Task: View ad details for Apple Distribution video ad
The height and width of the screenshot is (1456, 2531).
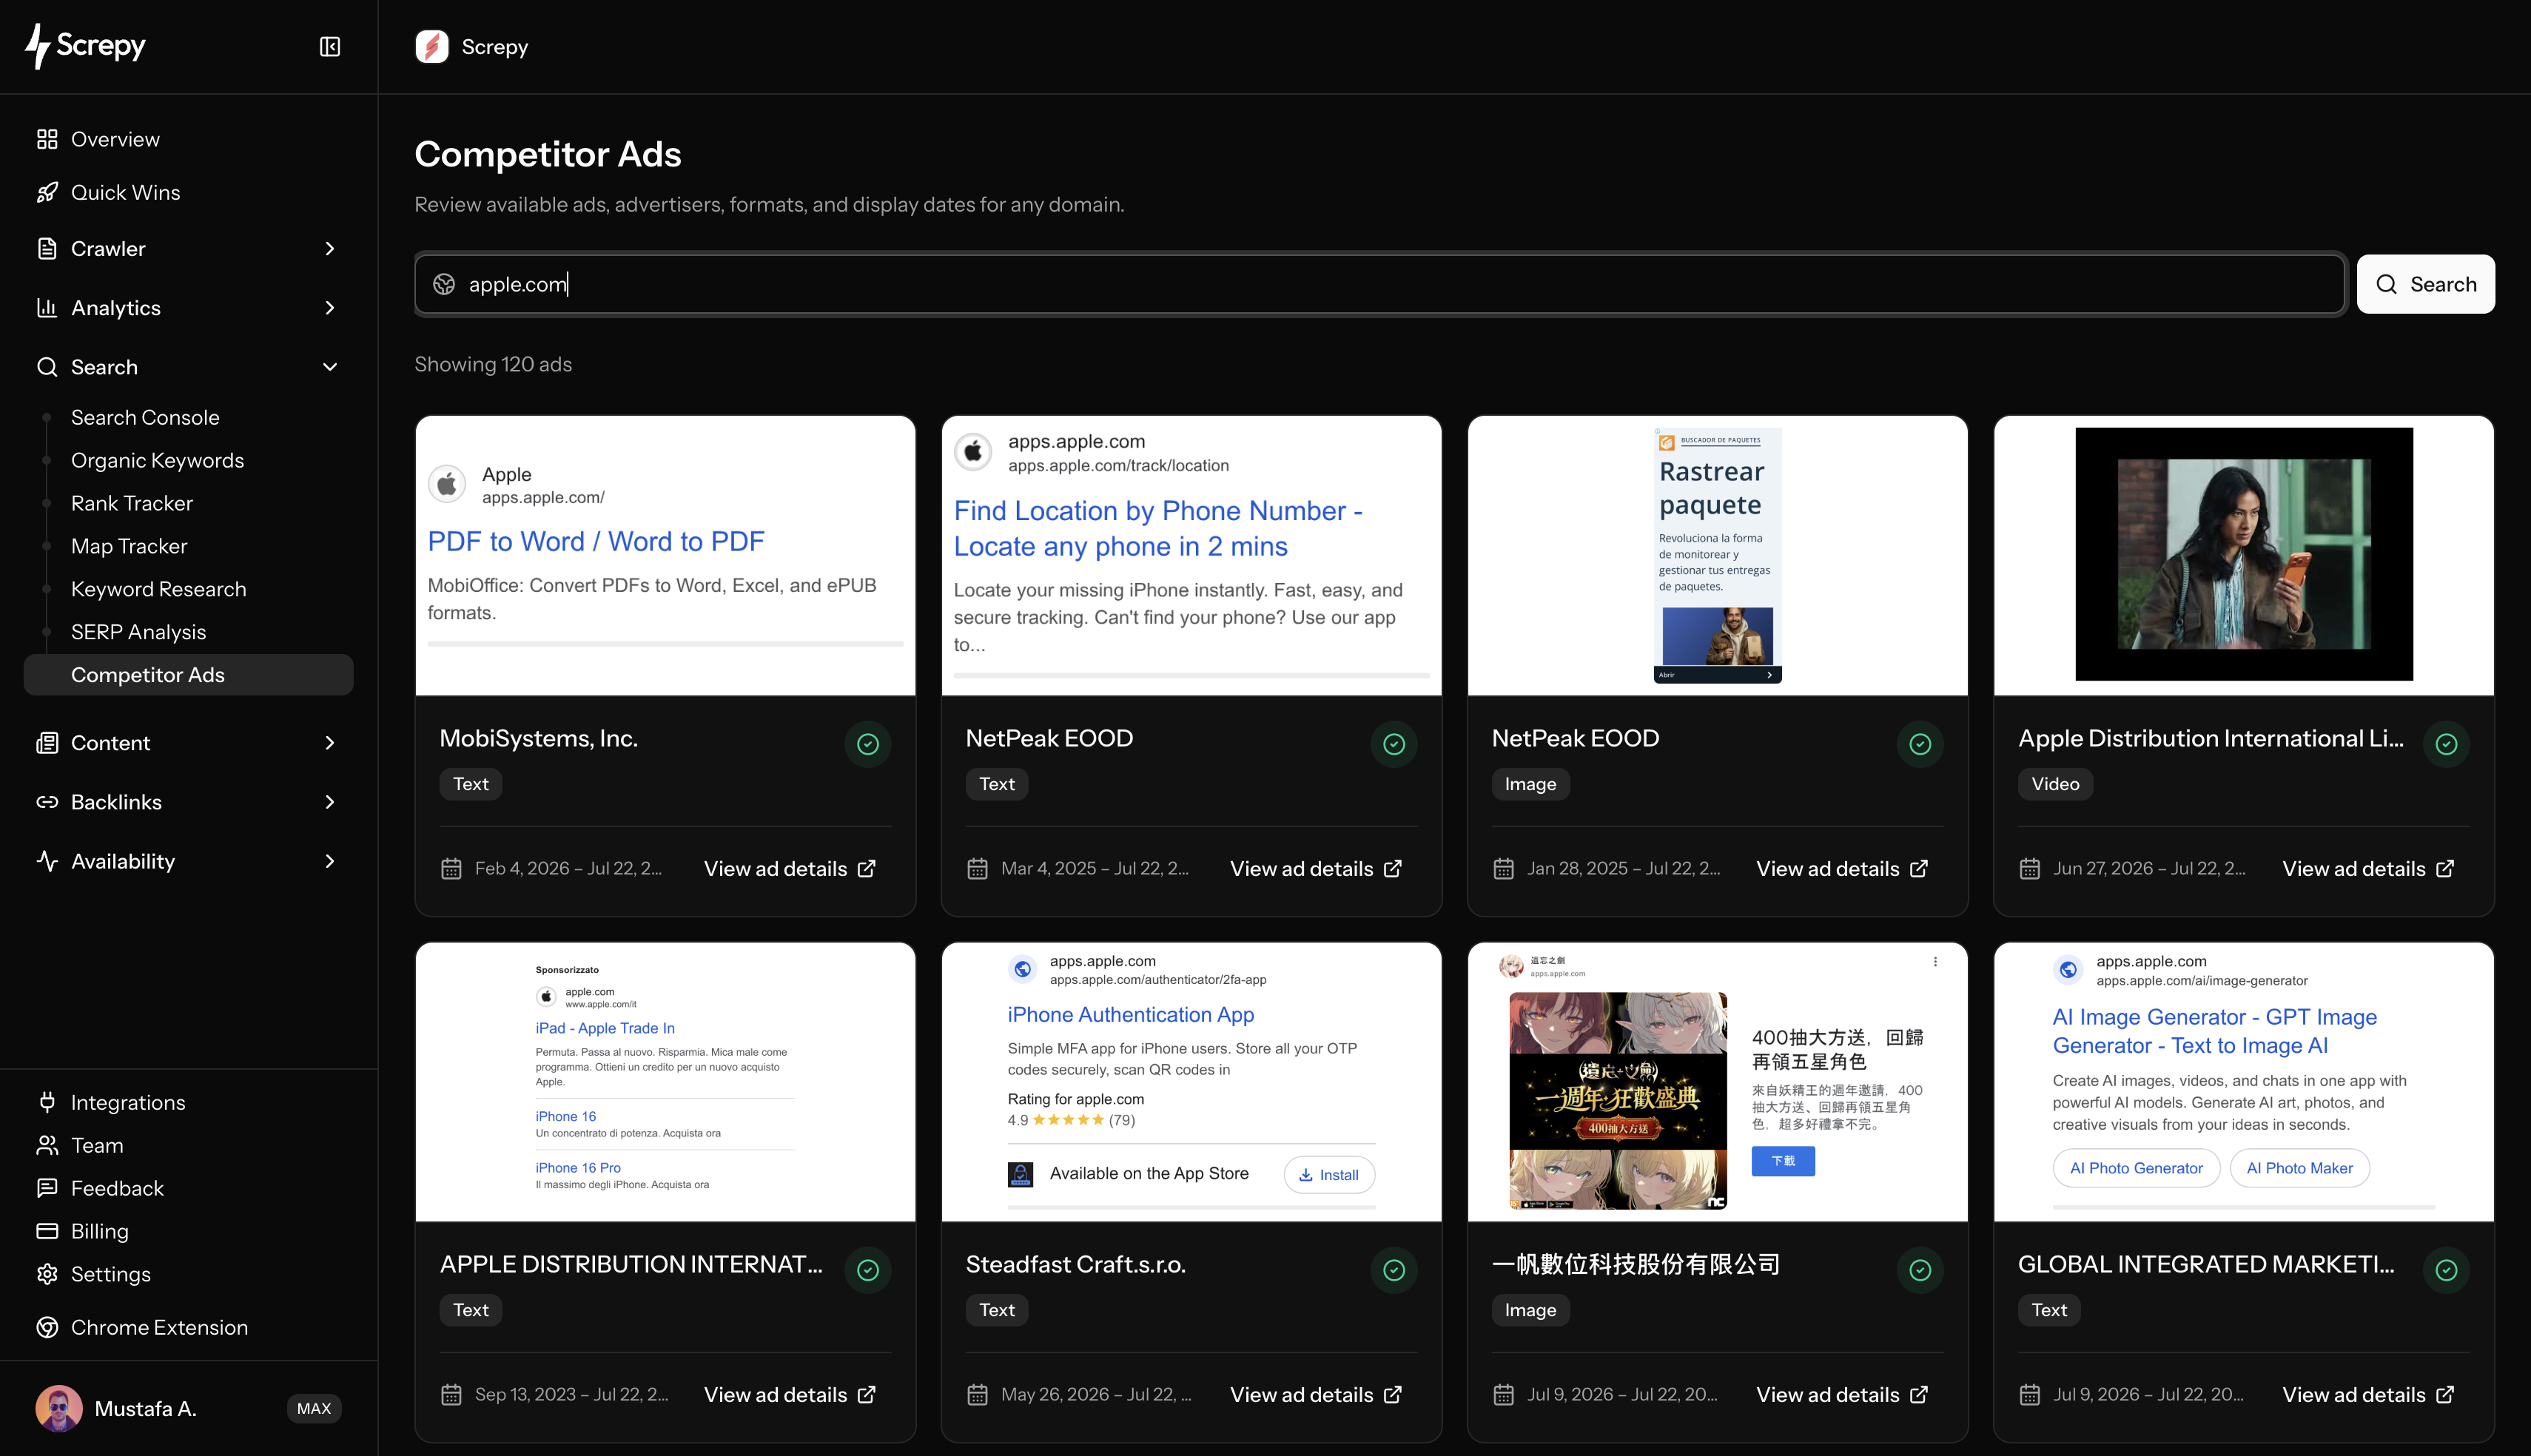Action: (x=2368, y=869)
